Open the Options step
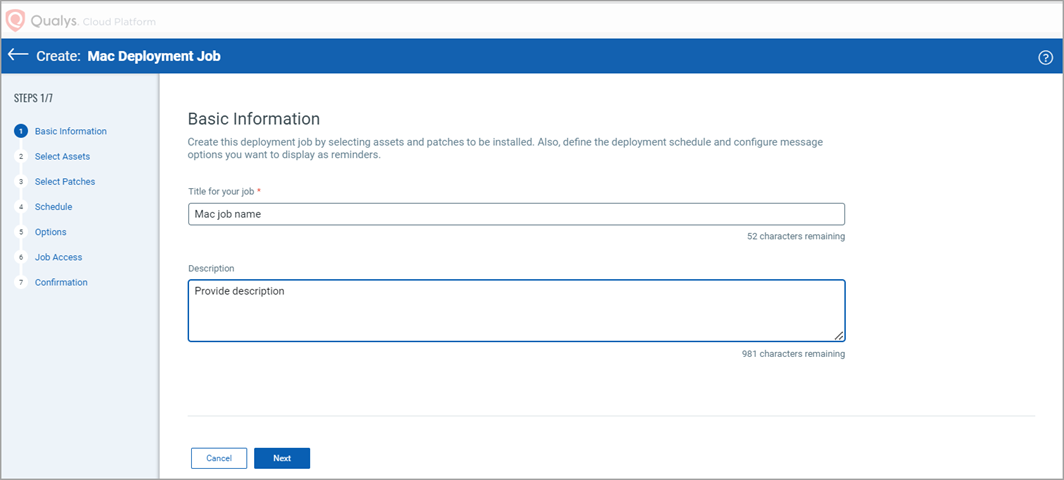This screenshot has width=1064, height=480. [50, 232]
